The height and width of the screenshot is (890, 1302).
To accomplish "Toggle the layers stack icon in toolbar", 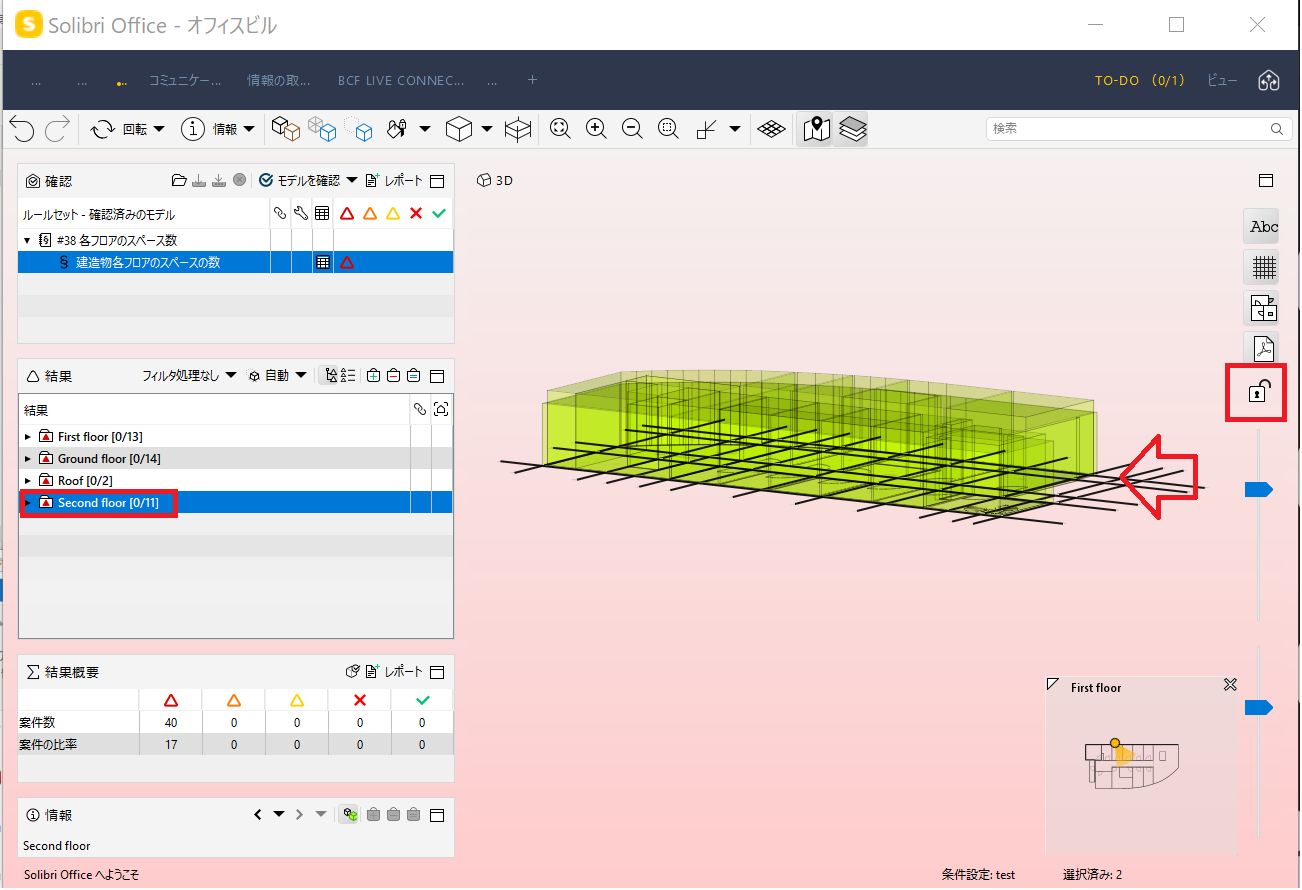I will tap(852, 129).
